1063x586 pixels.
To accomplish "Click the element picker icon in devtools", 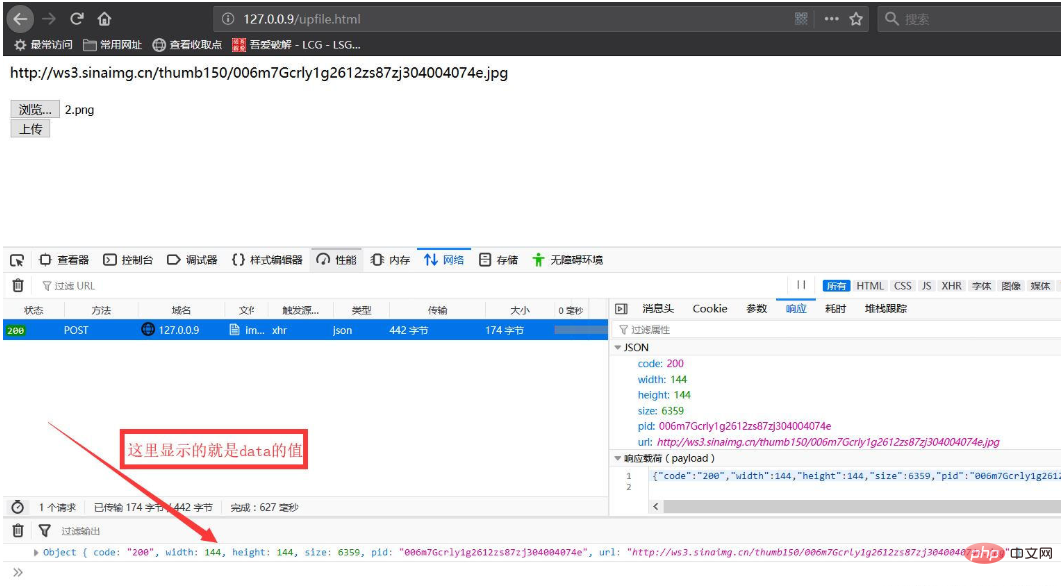I will click(x=17, y=260).
